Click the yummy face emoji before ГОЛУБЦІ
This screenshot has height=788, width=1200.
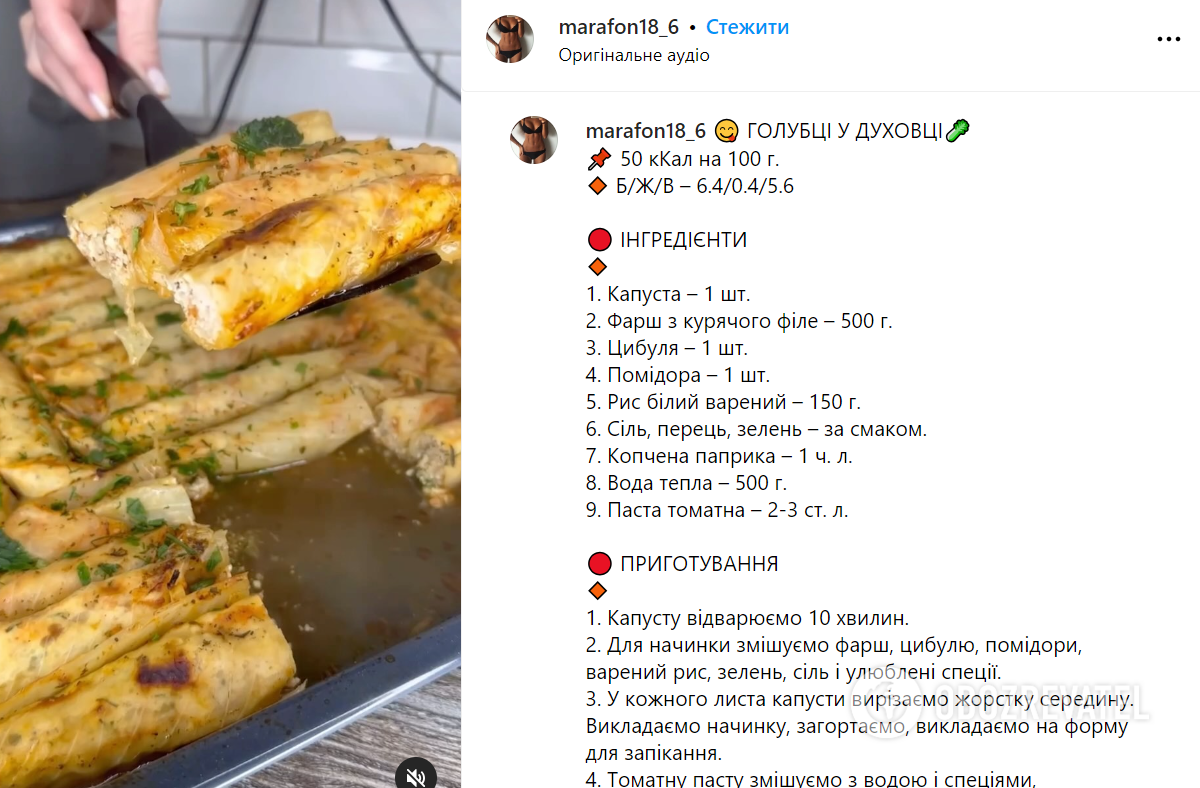pyautogui.click(x=727, y=131)
